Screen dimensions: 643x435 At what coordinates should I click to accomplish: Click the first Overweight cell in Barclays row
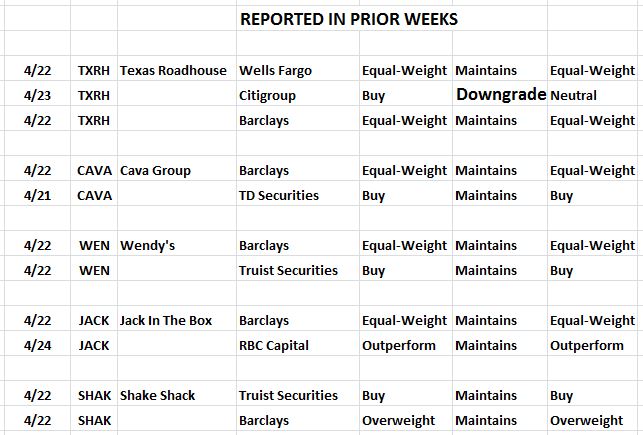click(x=398, y=421)
